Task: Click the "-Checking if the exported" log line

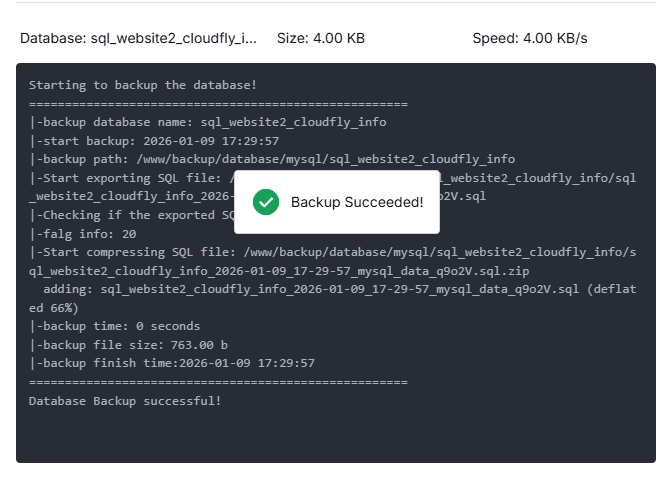Action: pyautogui.click(x=130, y=215)
